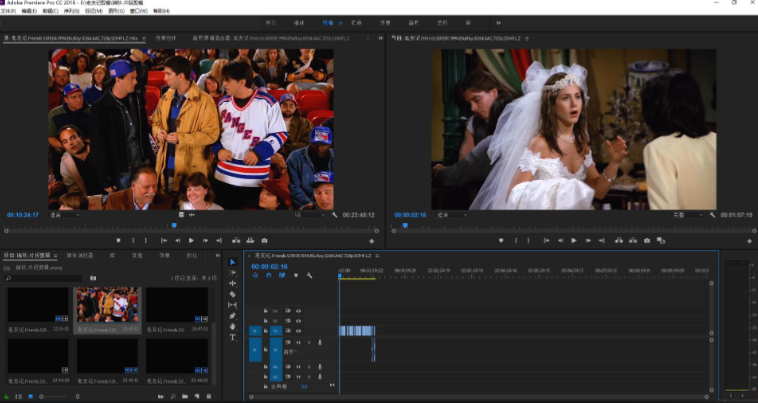Select the hockey game clip thumbnail
Viewport: 758px width, 403px height.
pos(107,305)
